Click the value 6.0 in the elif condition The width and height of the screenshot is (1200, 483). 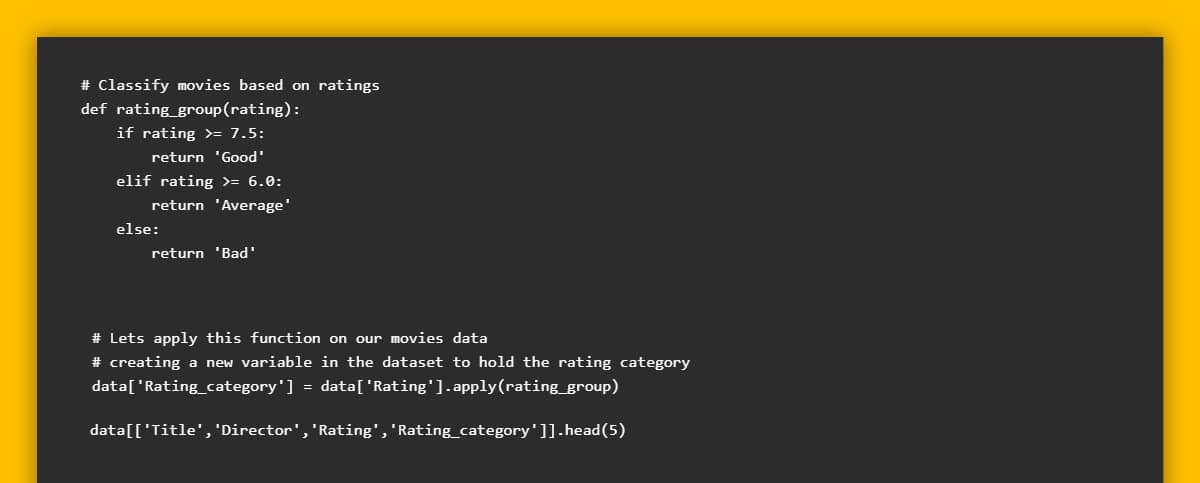[x=261, y=181]
